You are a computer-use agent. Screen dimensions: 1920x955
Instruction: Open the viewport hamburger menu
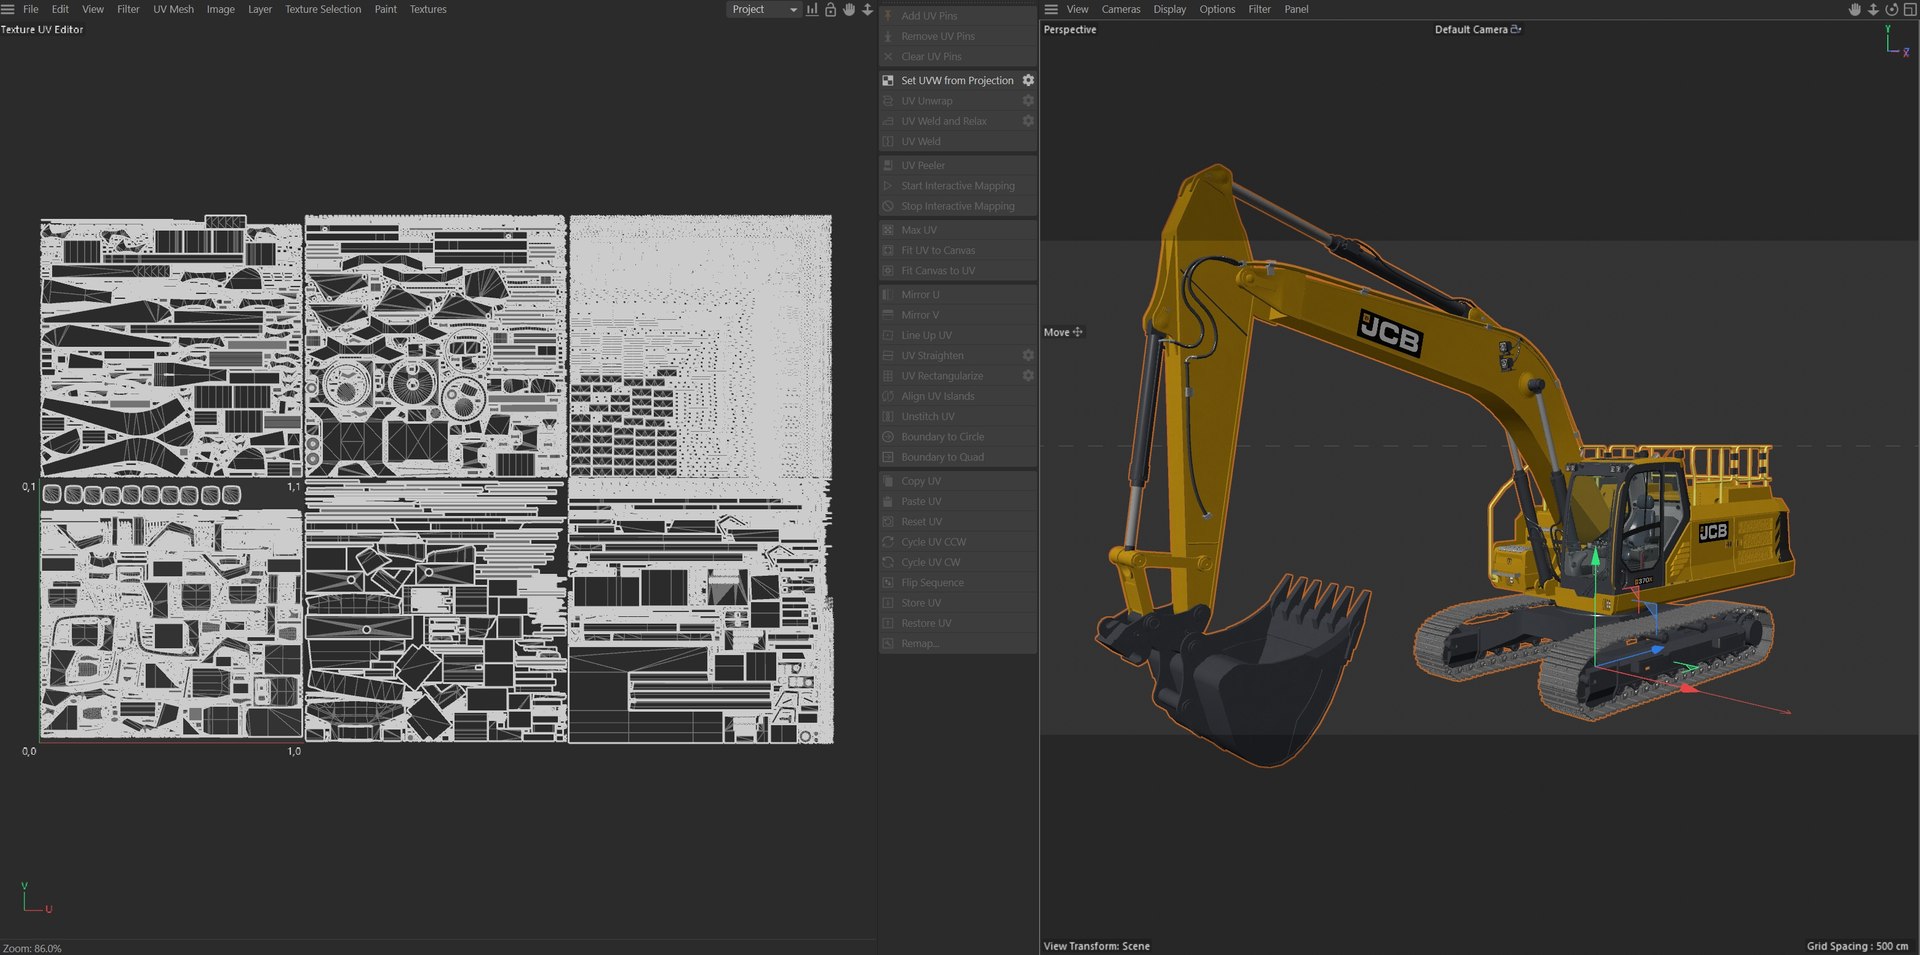pyautogui.click(x=1051, y=9)
